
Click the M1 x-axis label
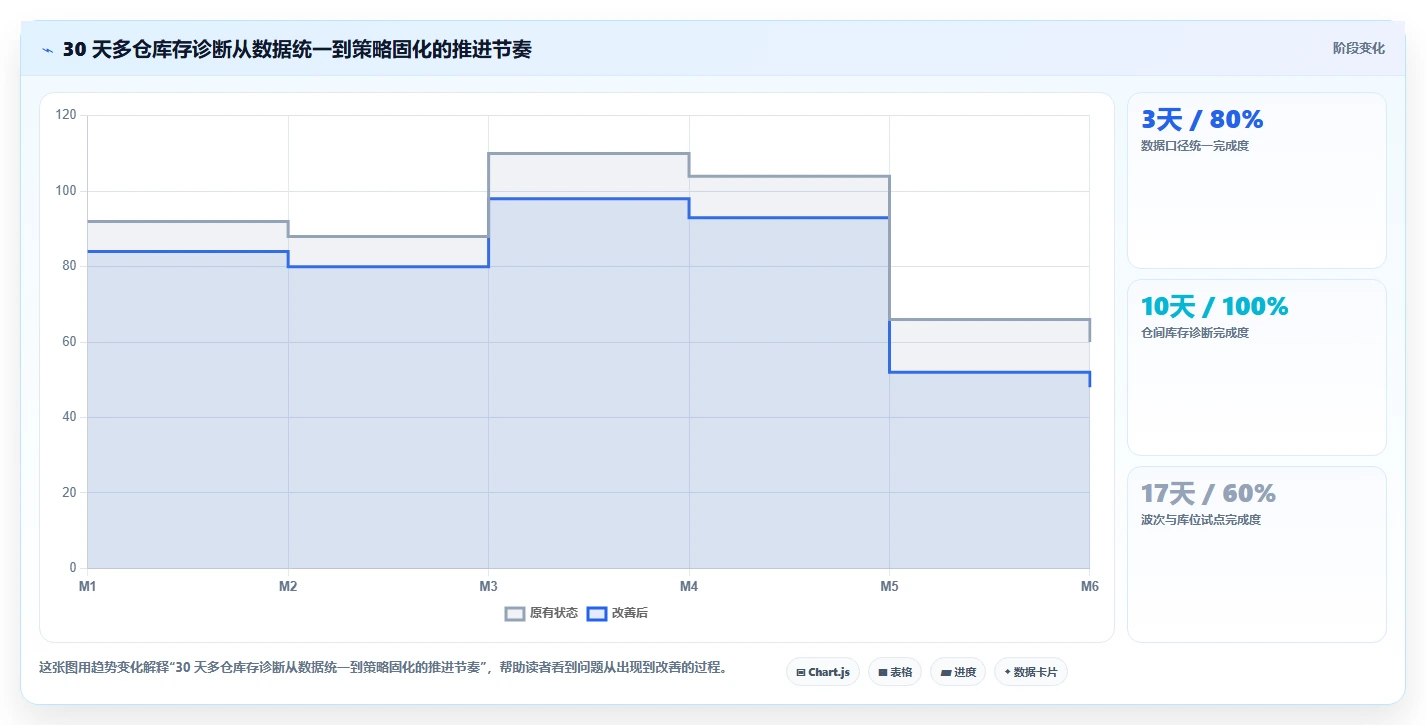point(88,587)
